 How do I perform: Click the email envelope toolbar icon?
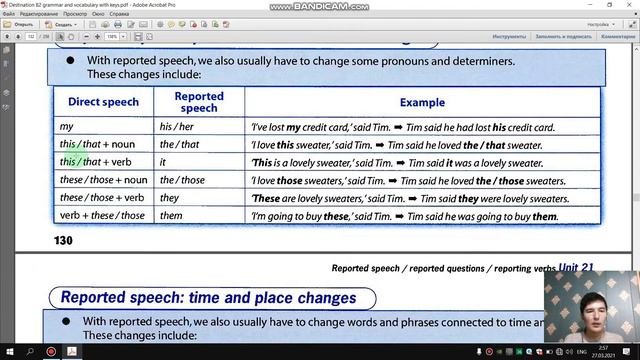[143, 24]
